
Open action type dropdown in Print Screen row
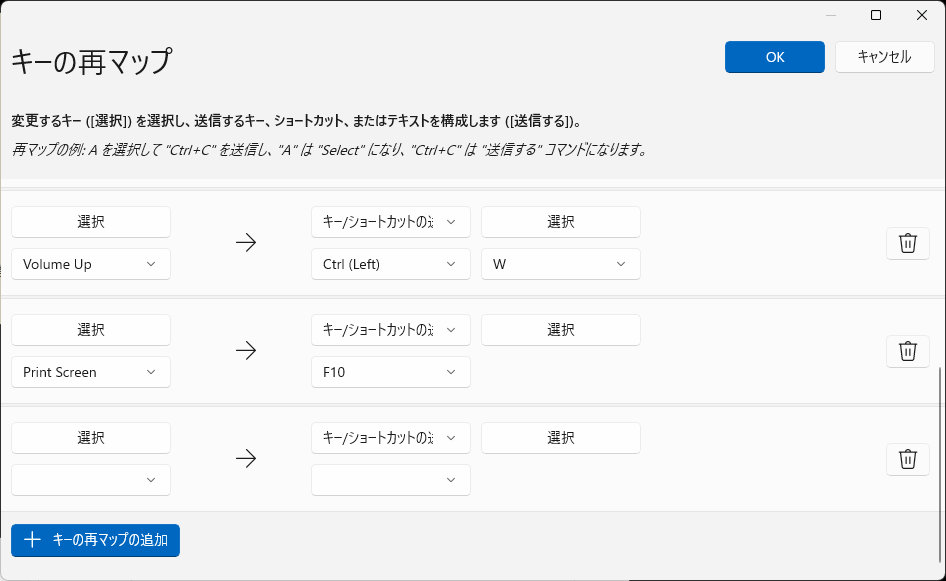pos(390,330)
